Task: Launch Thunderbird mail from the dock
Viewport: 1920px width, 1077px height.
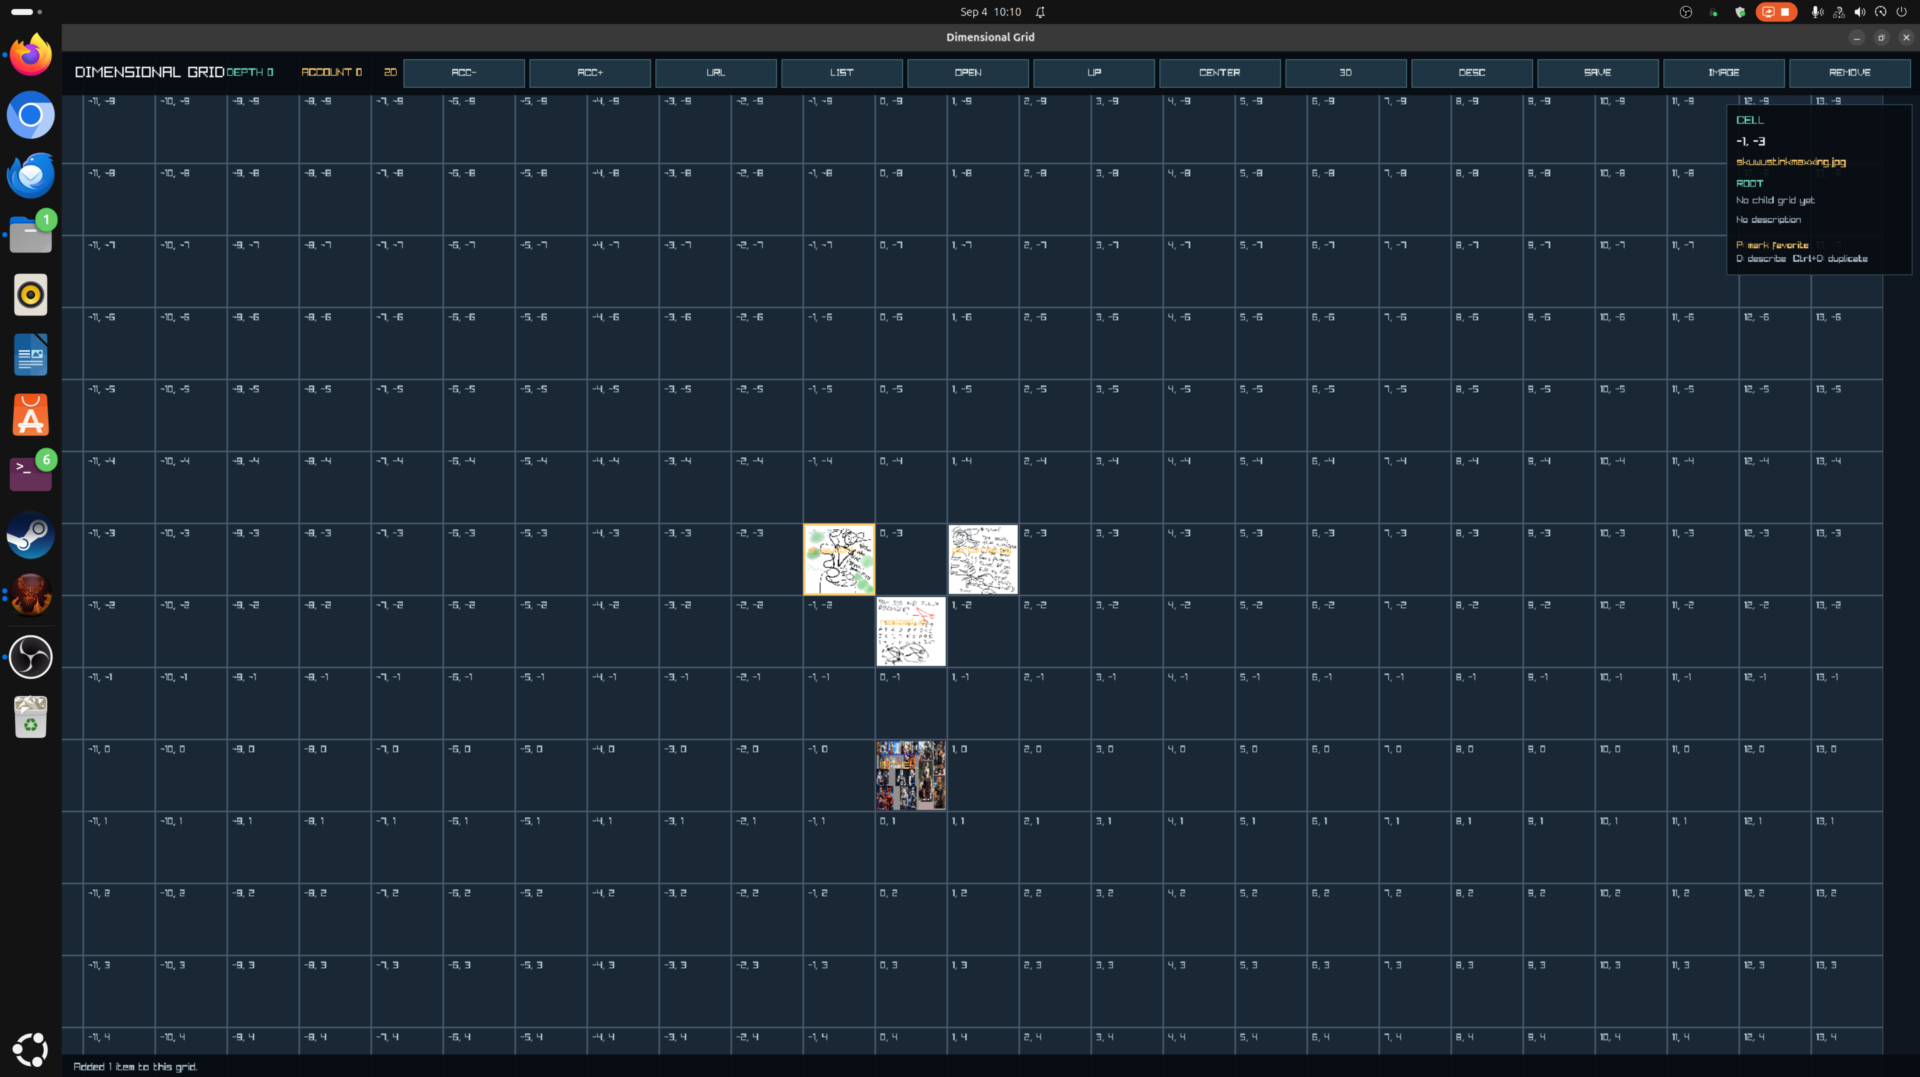Action: 31,175
